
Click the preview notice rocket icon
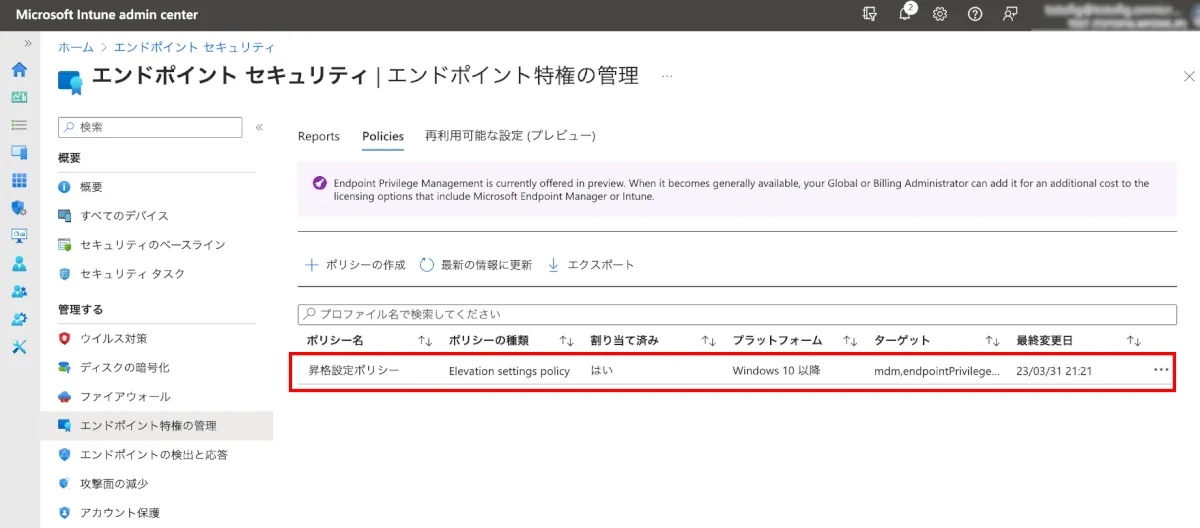click(319, 184)
